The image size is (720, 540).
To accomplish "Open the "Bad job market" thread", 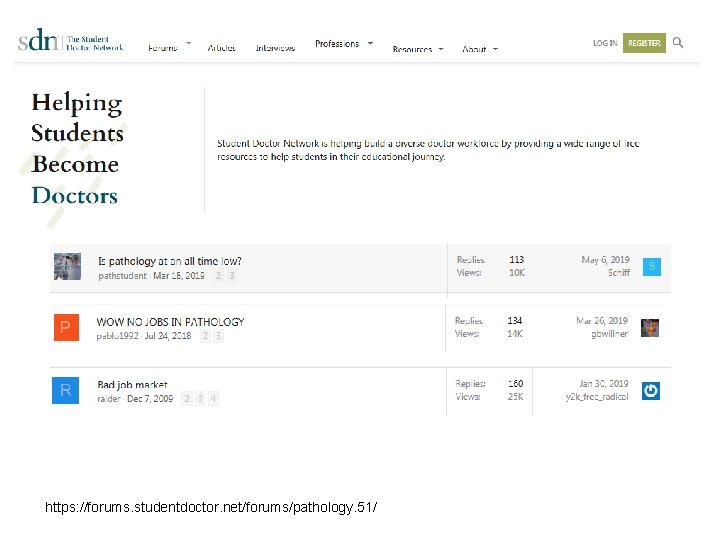I will pyautogui.click(x=132, y=384).
